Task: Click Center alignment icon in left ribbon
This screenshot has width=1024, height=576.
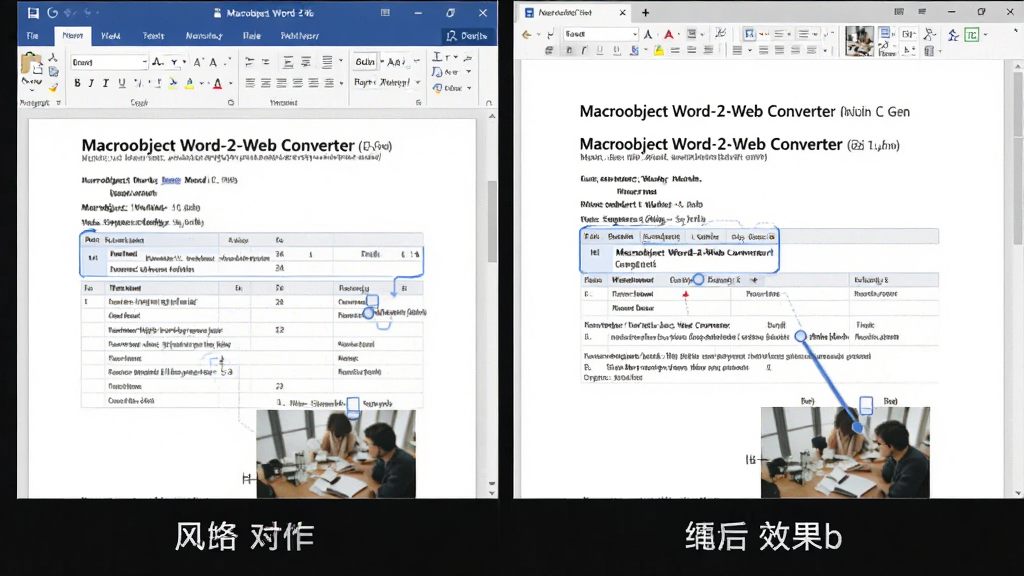Action: click(x=266, y=83)
